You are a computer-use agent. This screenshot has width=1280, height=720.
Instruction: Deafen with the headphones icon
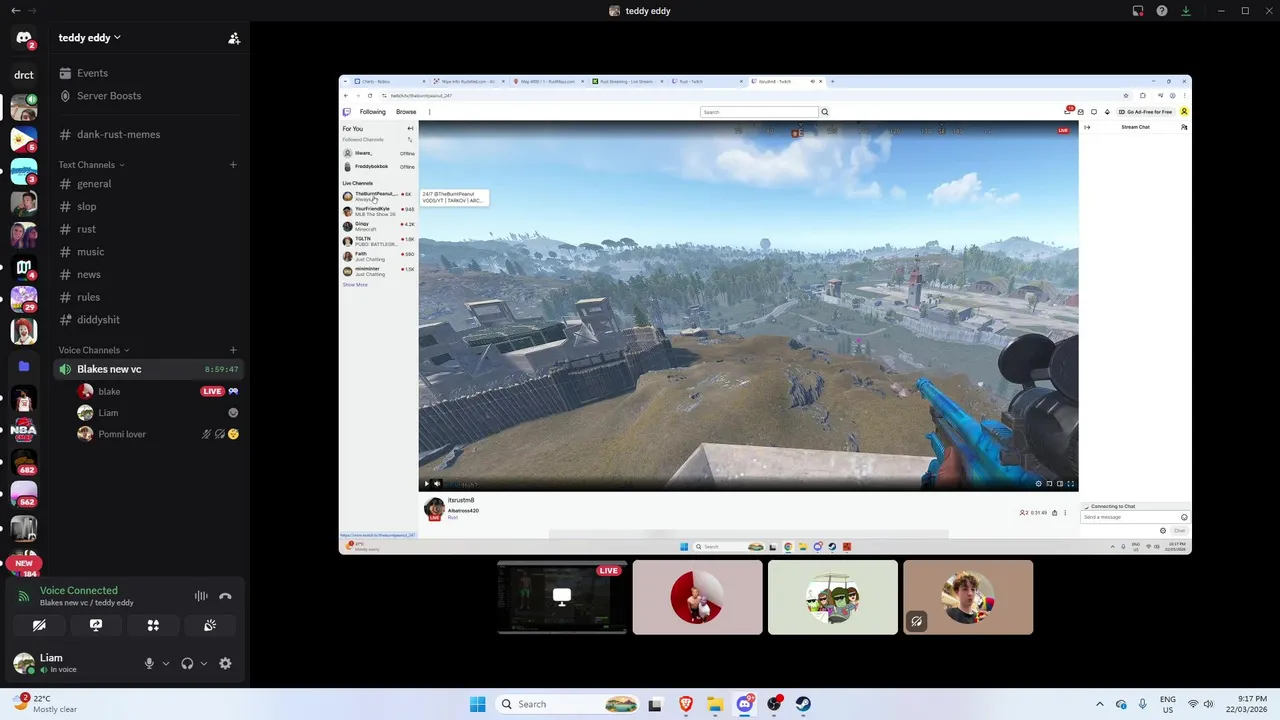click(x=187, y=663)
